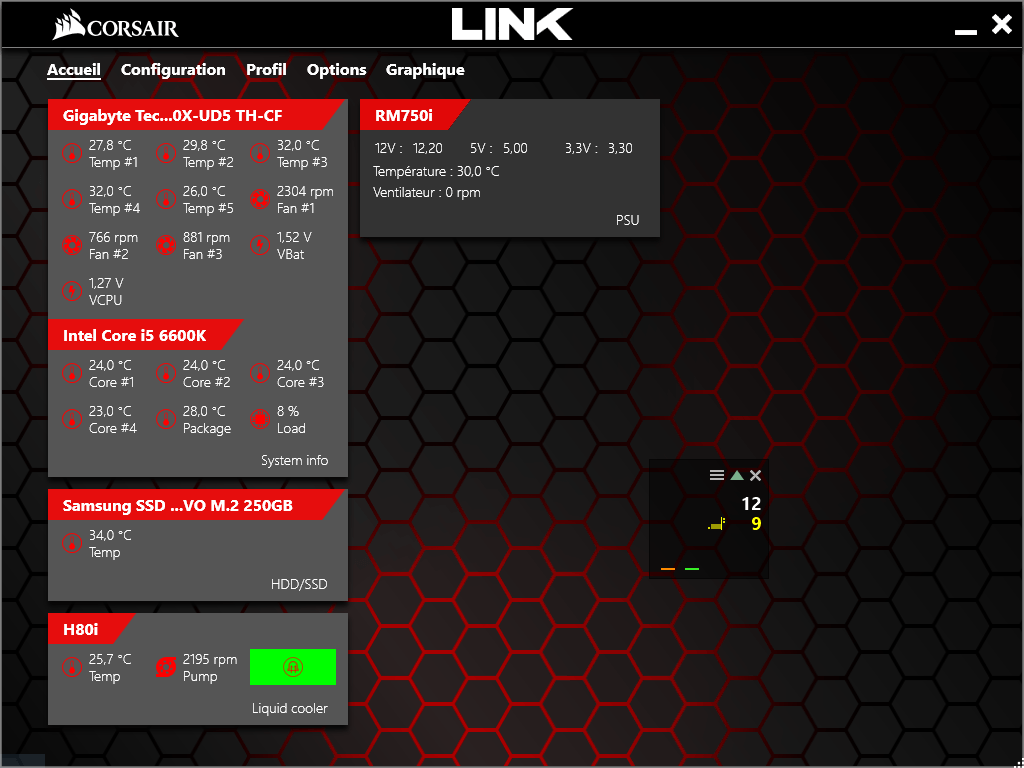Select the Accueil tab

(x=74, y=70)
